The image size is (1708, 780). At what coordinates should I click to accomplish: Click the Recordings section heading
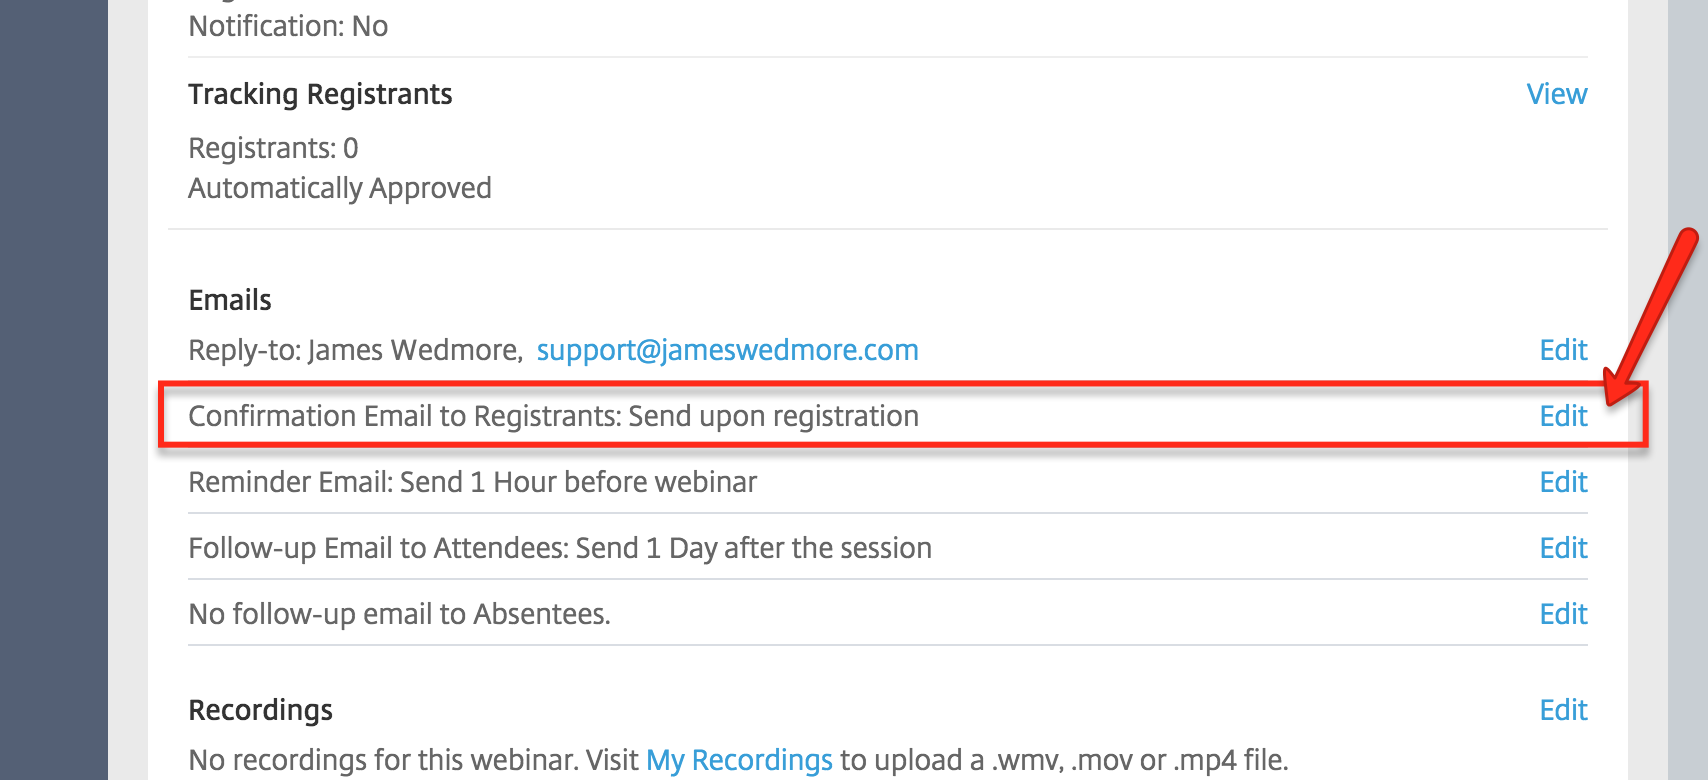click(260, 710)
